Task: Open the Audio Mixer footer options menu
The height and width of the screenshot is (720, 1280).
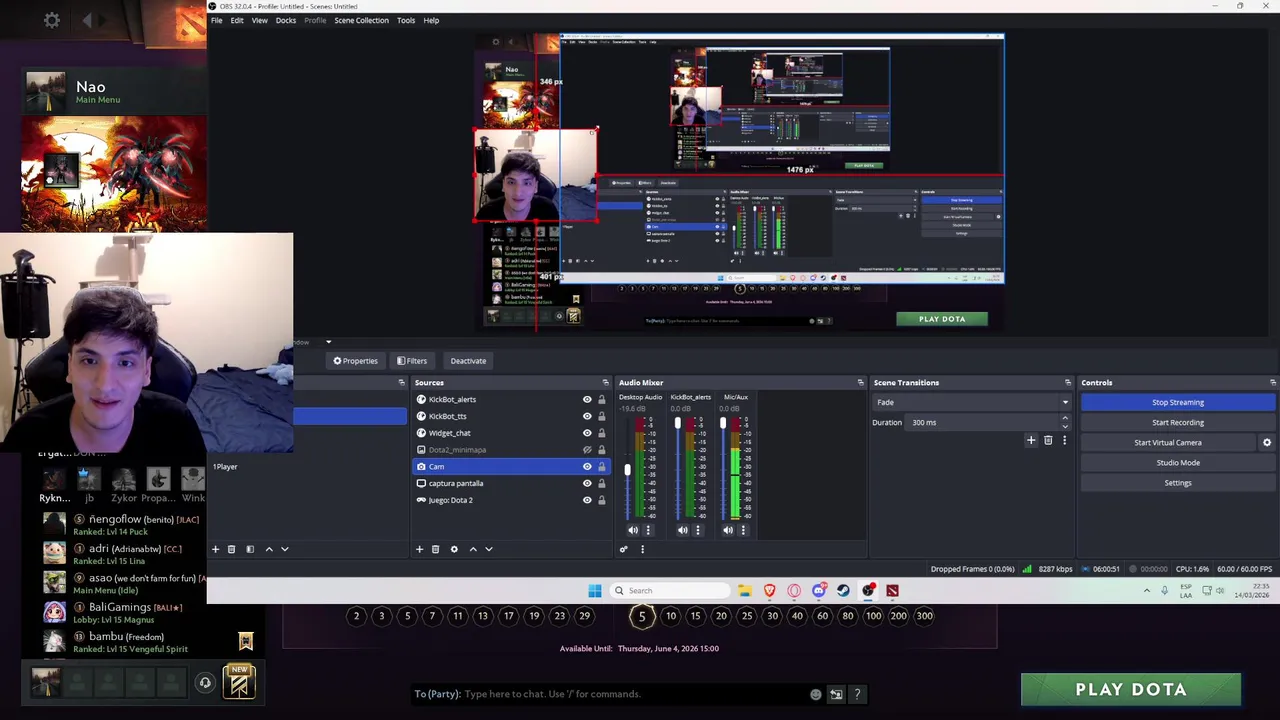Action: tap(642, 549)
